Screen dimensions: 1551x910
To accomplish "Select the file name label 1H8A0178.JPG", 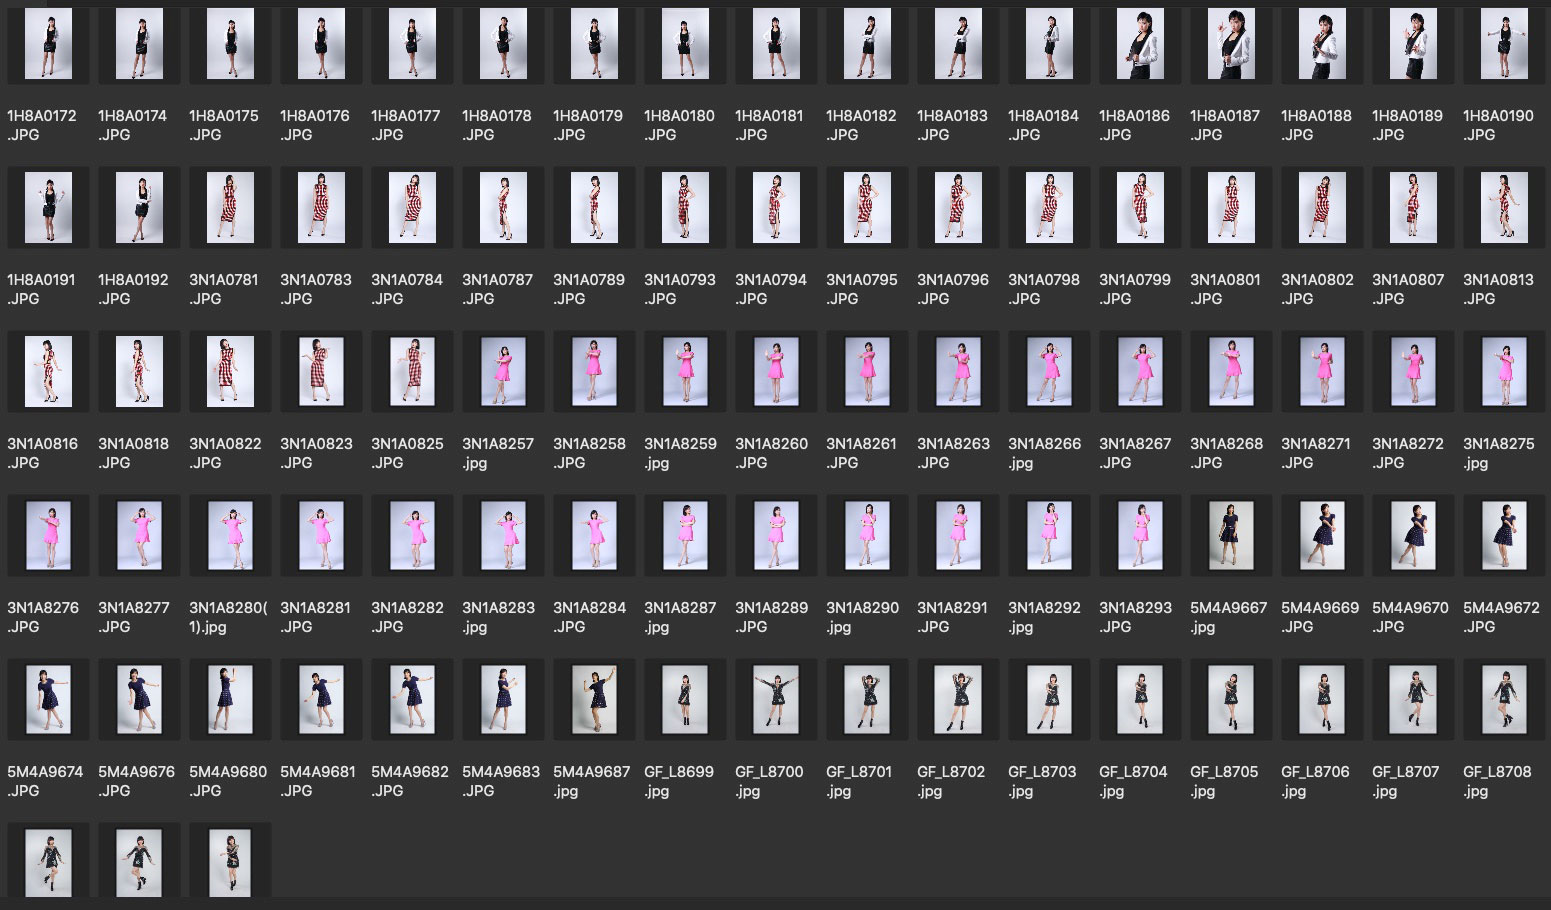I will tap(496, 125).
